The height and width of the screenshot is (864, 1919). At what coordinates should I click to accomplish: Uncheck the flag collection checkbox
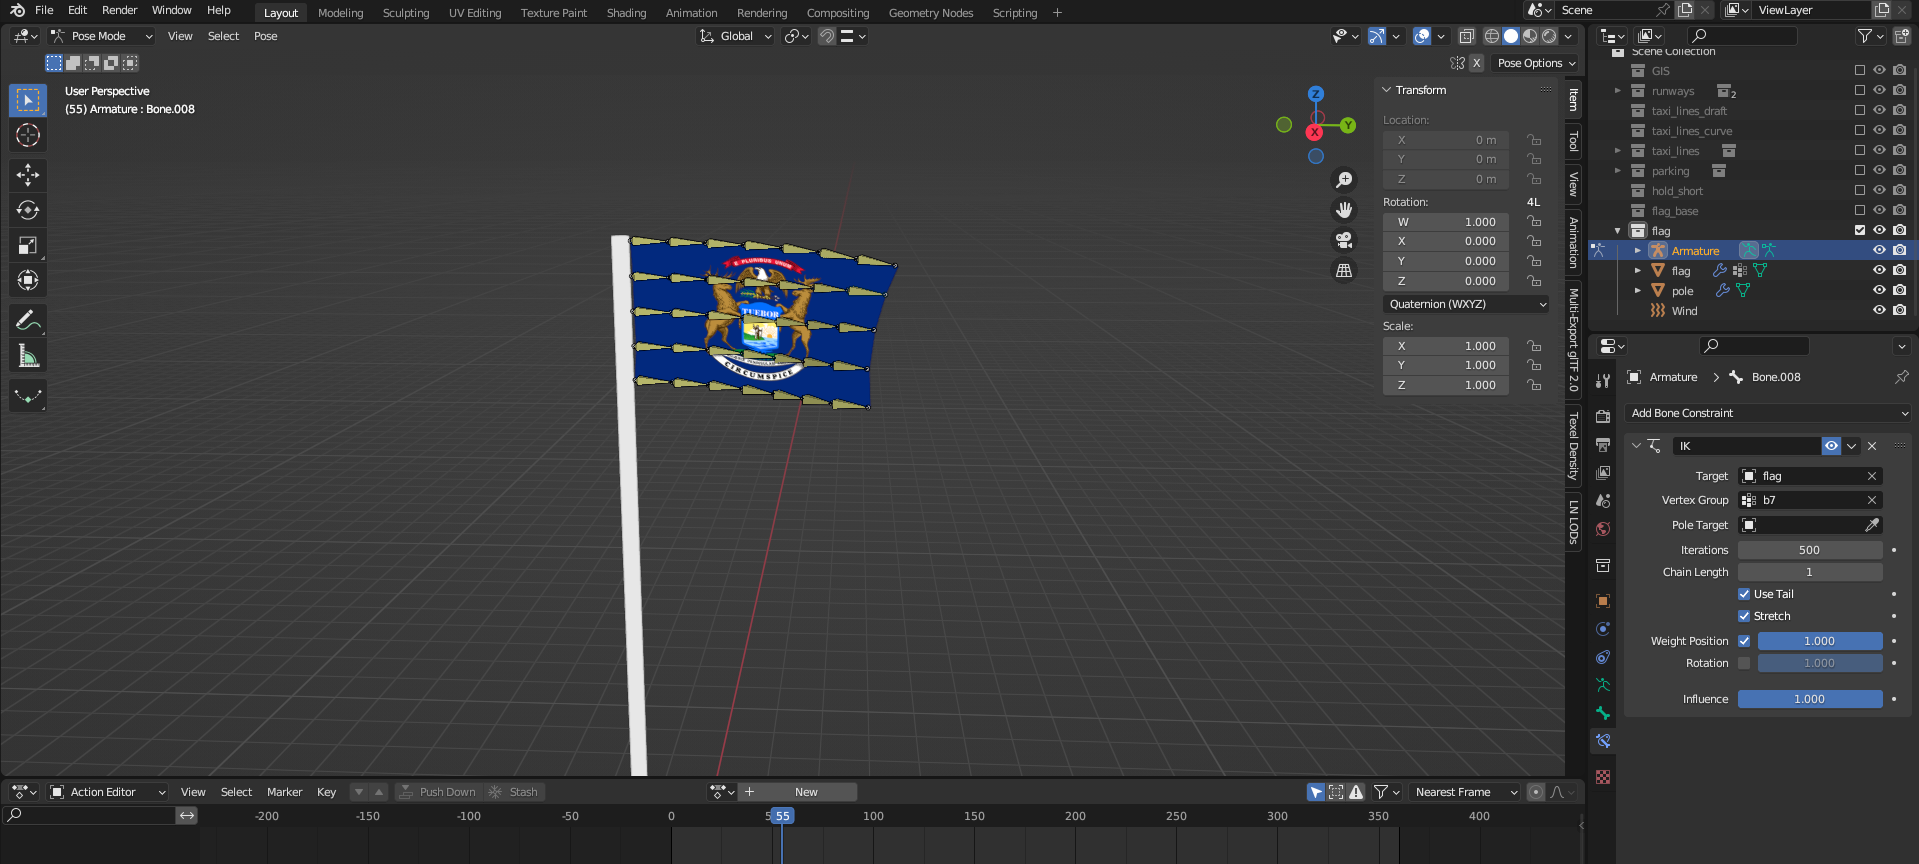click(x=1860, y=231)
